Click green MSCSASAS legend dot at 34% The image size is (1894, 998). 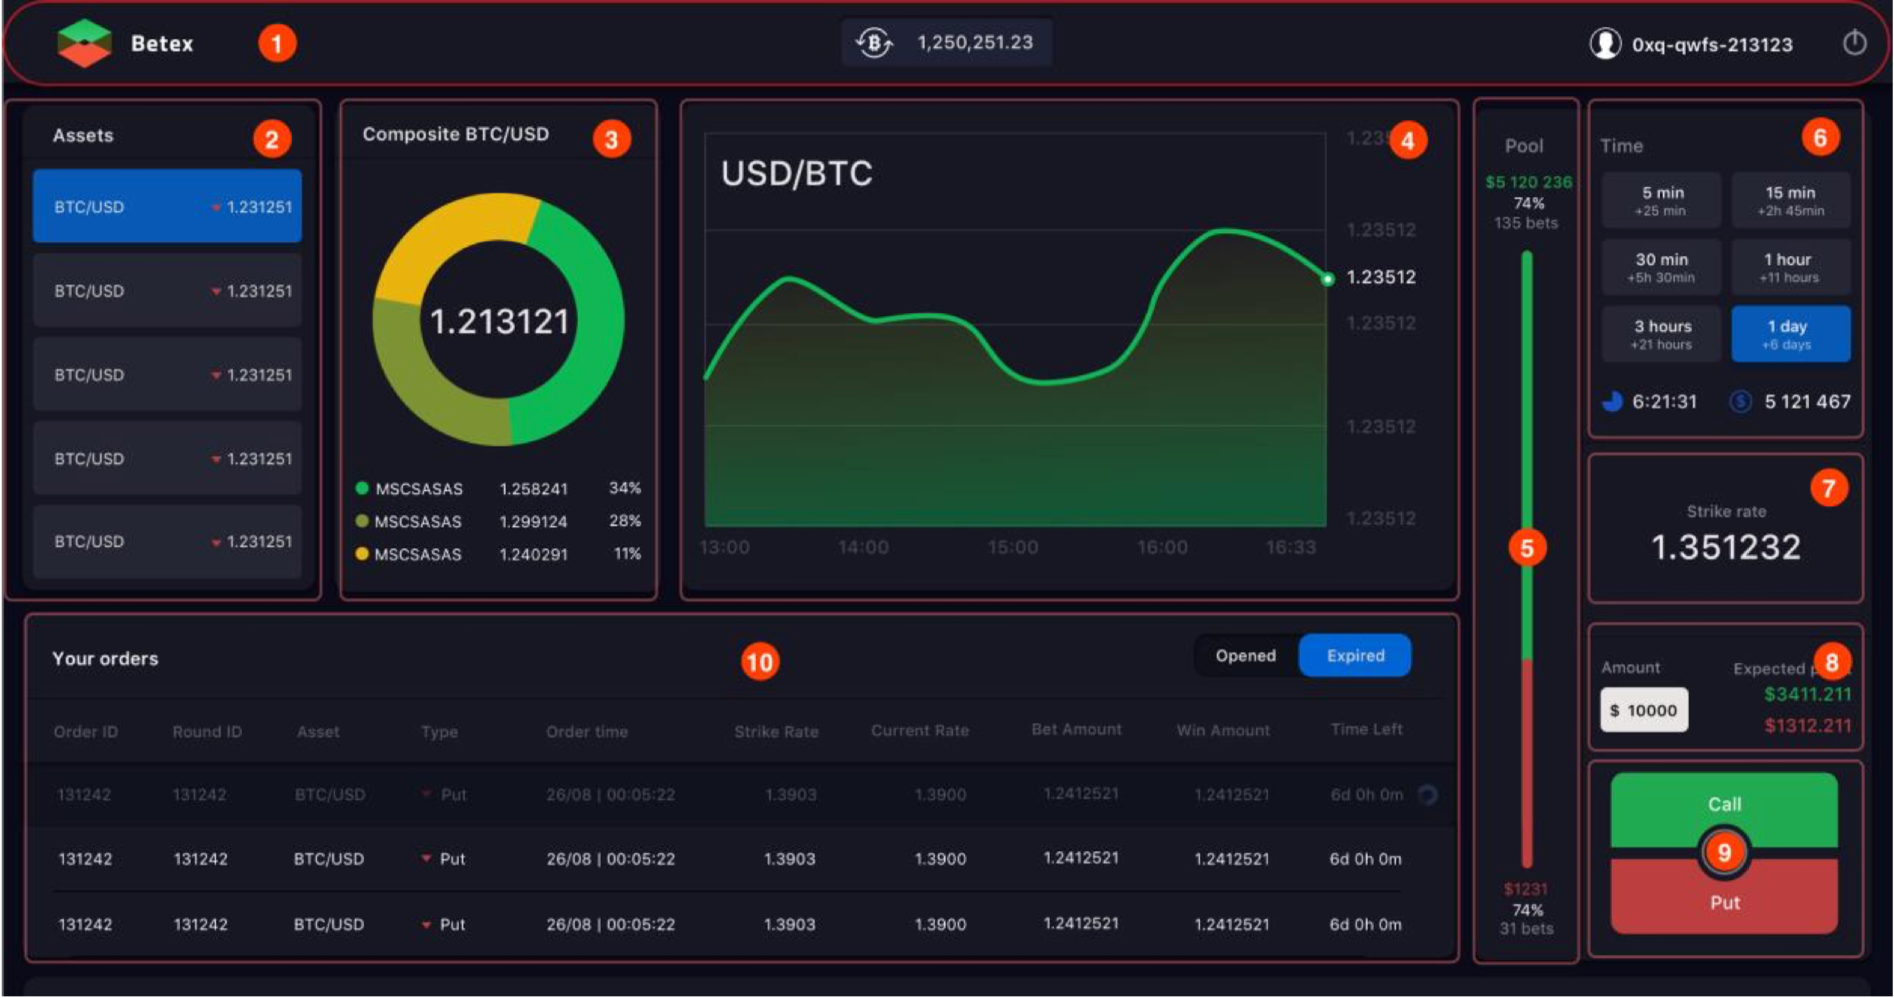click(x=362, y=488)
